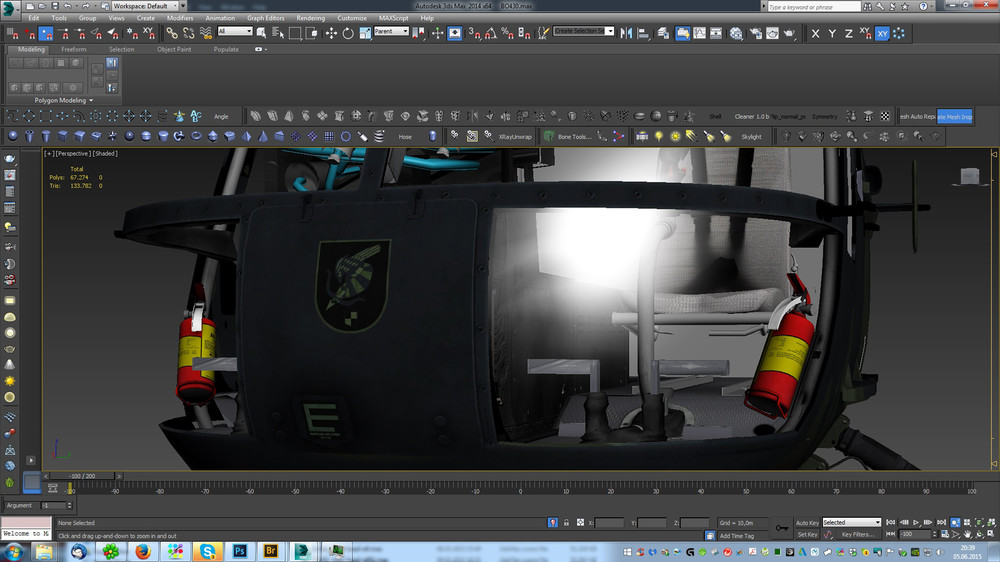Image resolution: width=1000 pixels, height=562 pixels.
Task: Open the Curve Editor icon
Action: click(x=700, y=33)
